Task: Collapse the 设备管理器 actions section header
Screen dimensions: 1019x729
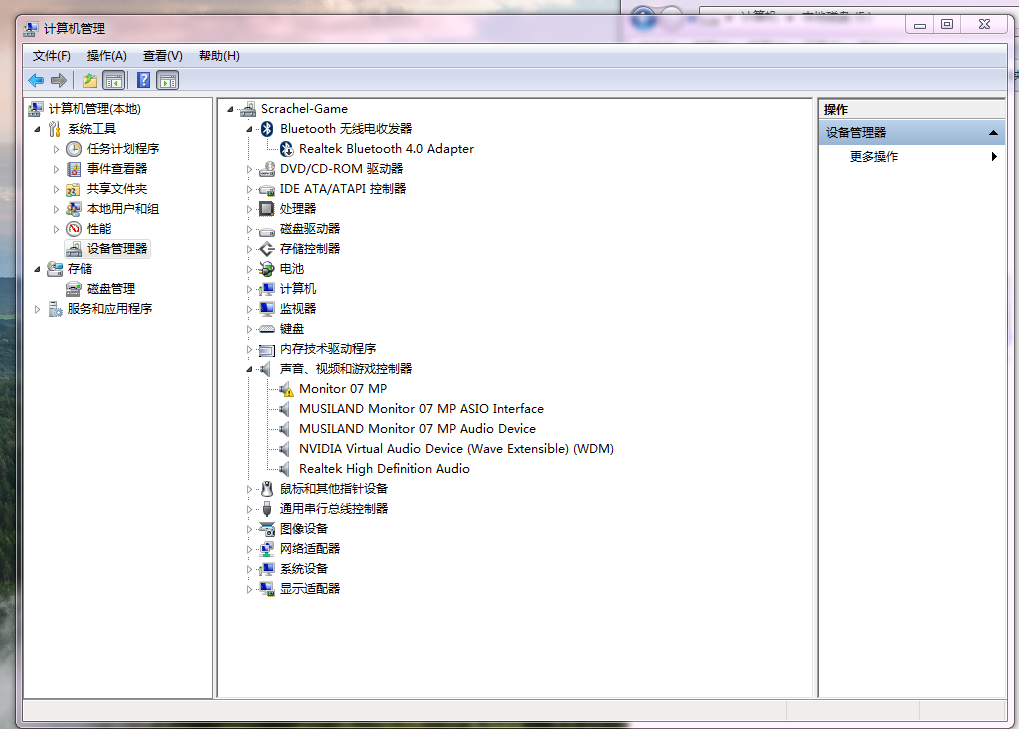Action: pyautogui.click(x=993, y=133)
